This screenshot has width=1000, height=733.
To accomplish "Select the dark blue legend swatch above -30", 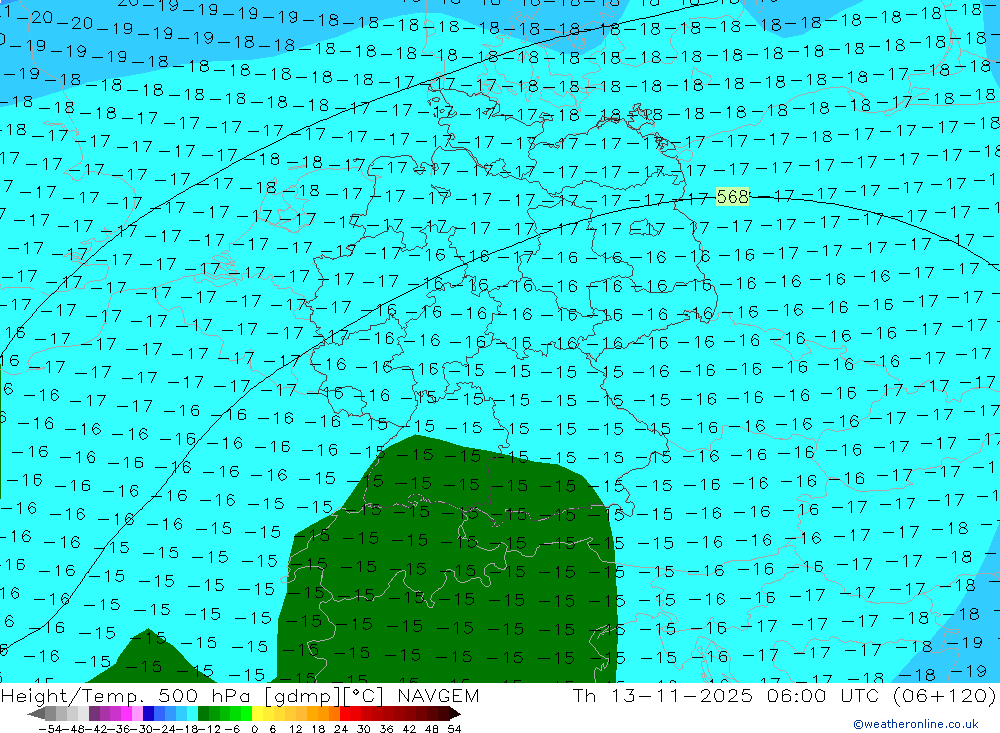I will click(x=148, y=714).
